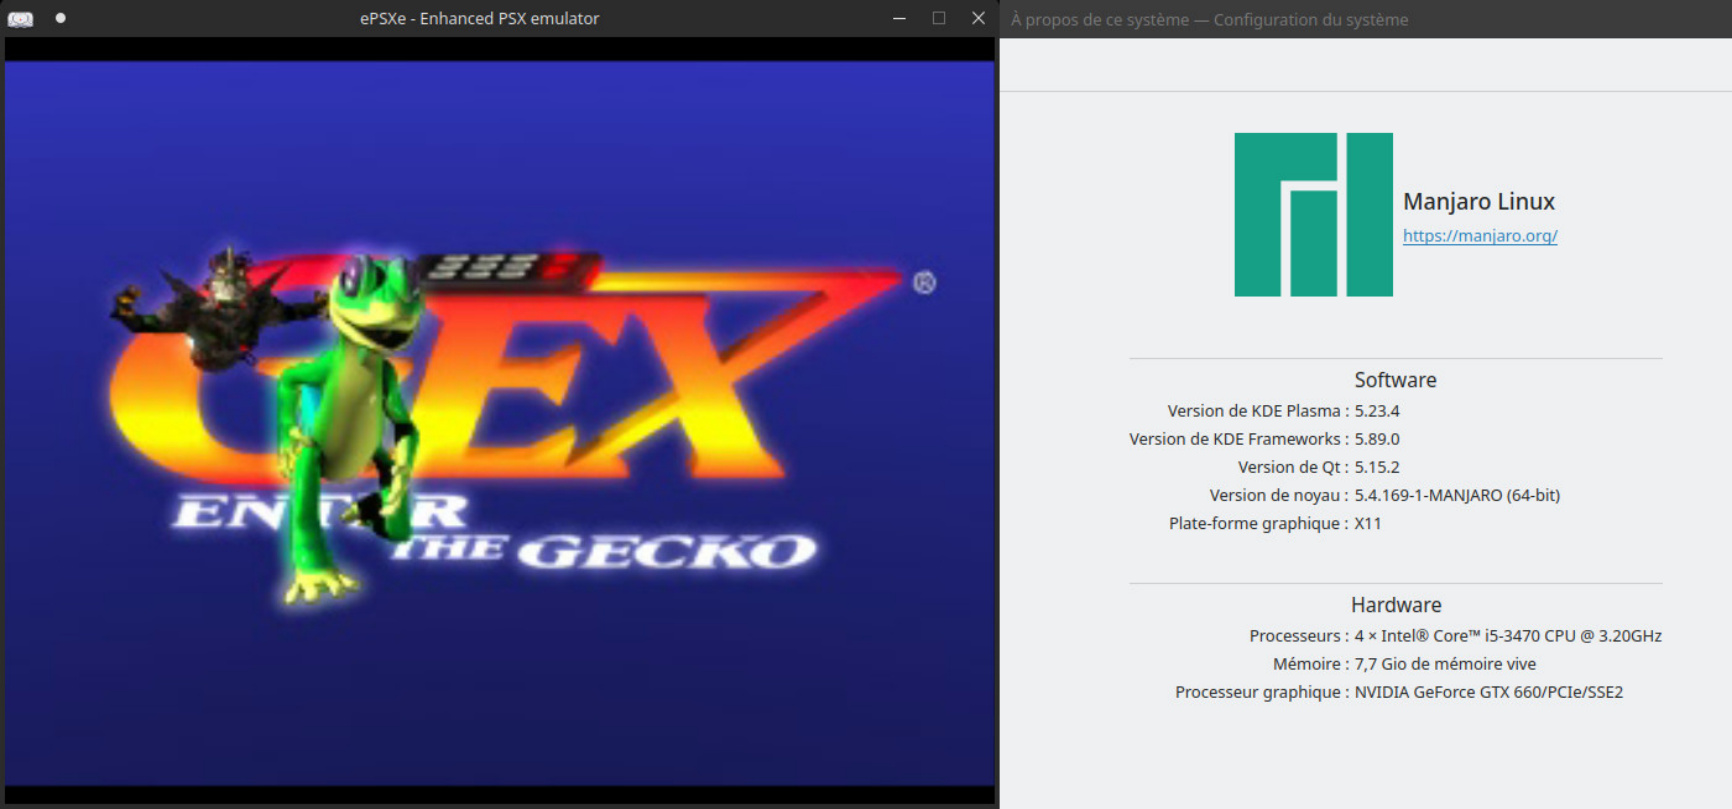Click the Mémoire label
This screenshot has width=1732, height=809.
(x=1311, y=664)
